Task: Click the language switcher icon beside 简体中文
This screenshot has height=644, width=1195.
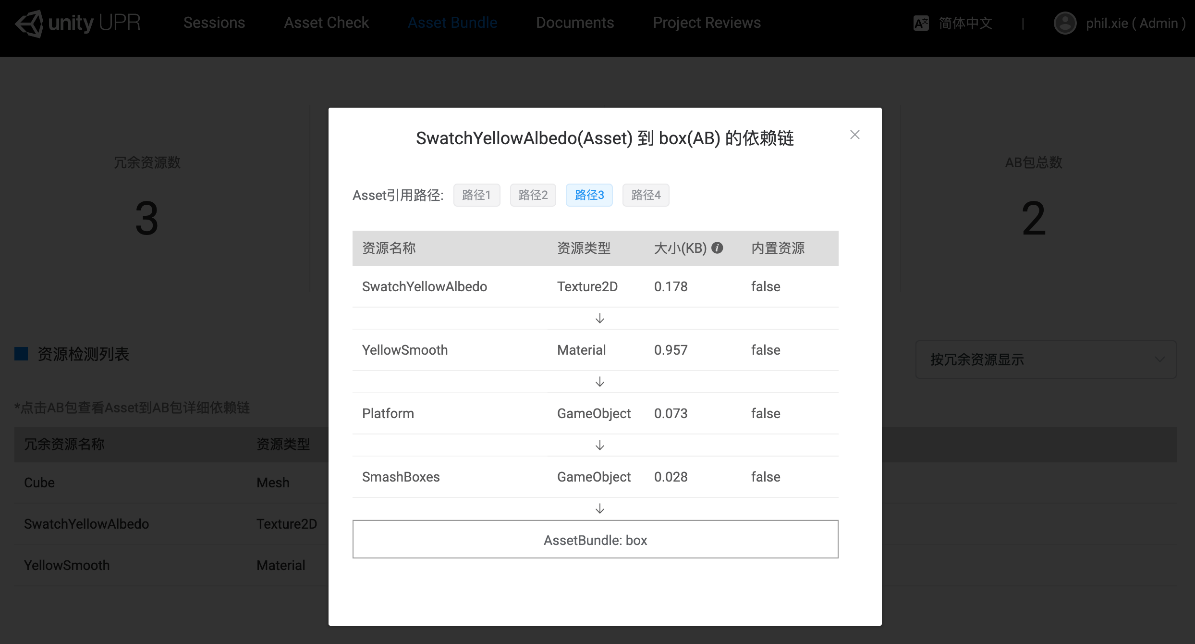Action: [920, 21]
